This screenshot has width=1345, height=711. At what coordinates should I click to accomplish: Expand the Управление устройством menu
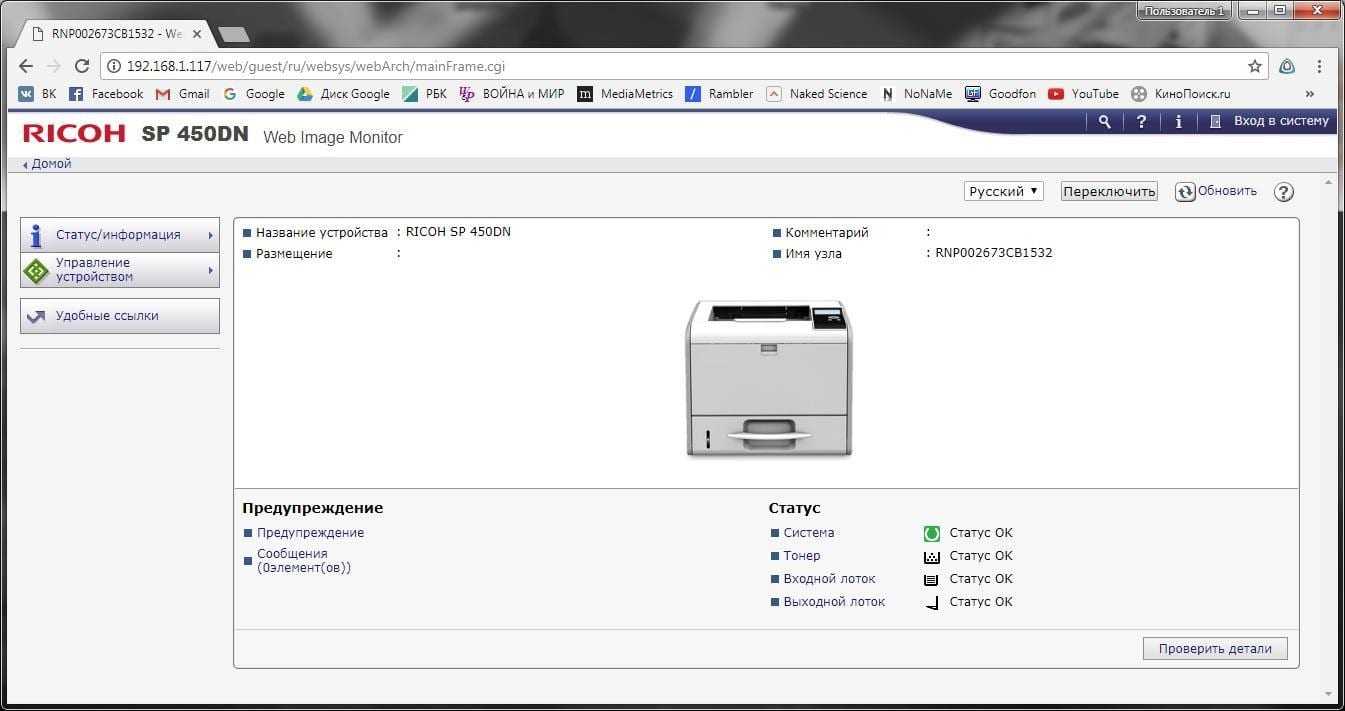[x=120, y=270]
